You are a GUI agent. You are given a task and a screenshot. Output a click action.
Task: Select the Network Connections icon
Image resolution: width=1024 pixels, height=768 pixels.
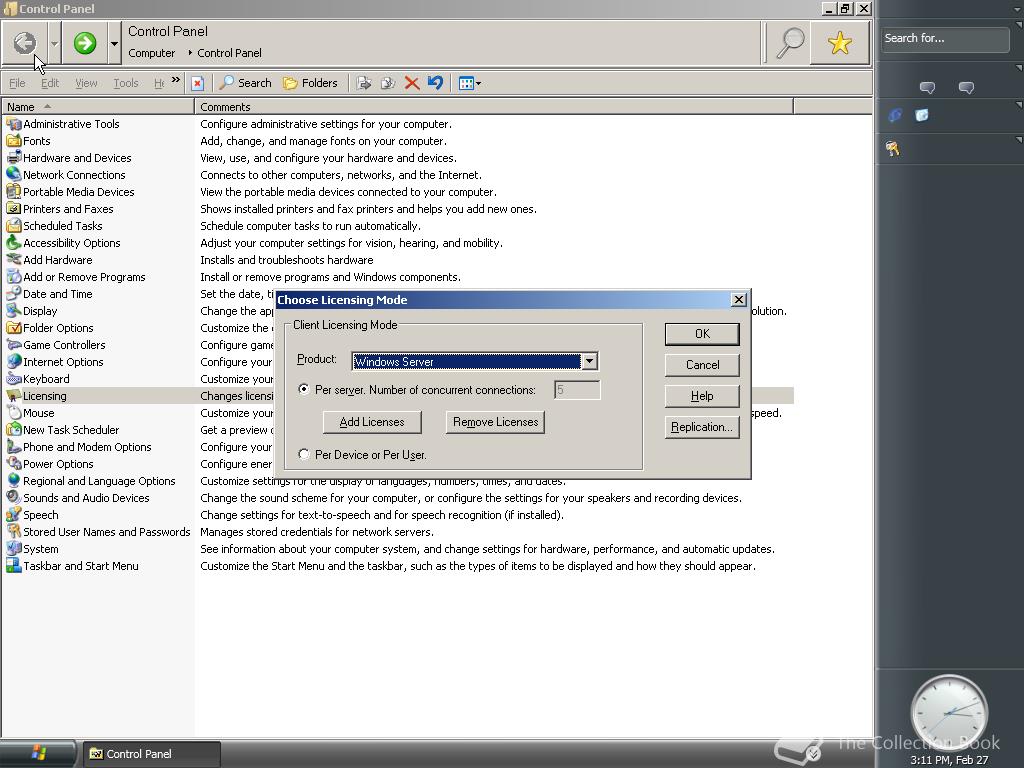coord(14,174)
